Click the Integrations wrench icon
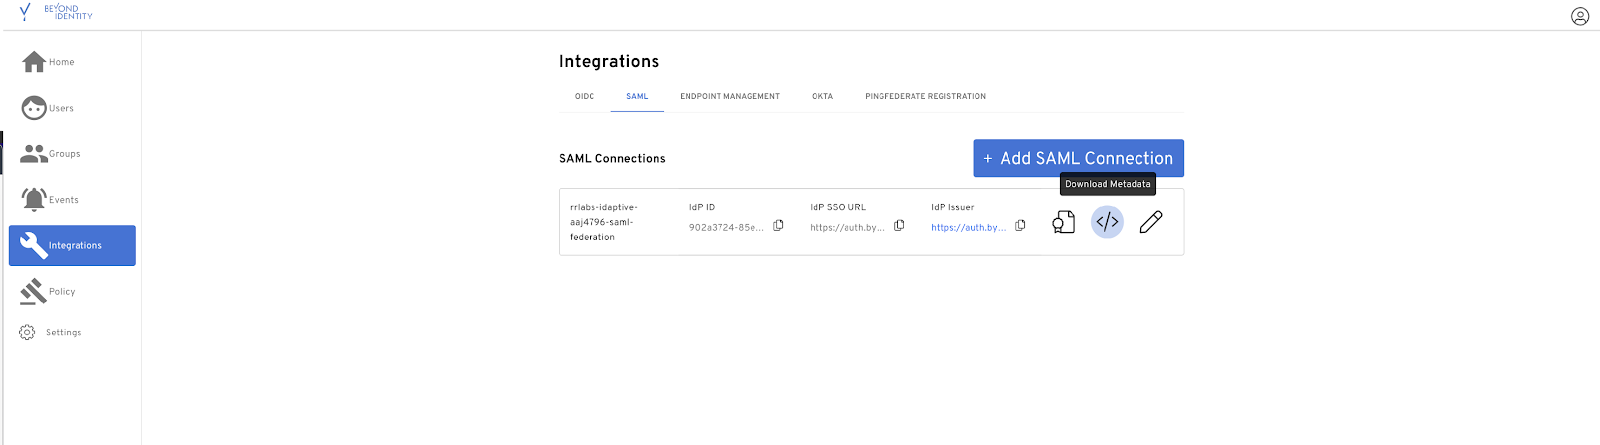The width and height of the screenshot is (1600, 445). pos(34,245)
